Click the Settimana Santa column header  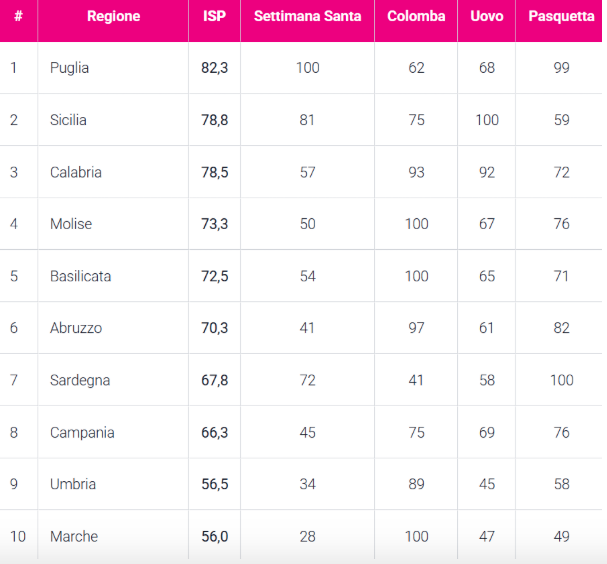(x=307, y=17)
